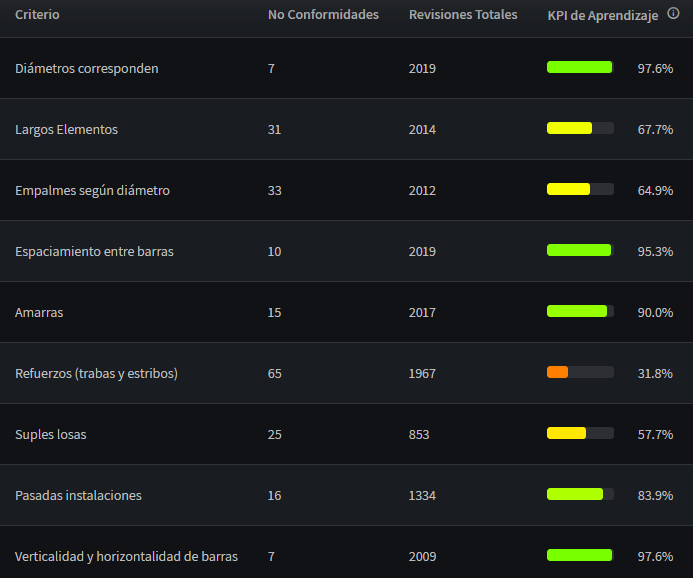Click total revisions 2019 for Espaciamiento entre barras
693x578 pixels.
[422, 251]
